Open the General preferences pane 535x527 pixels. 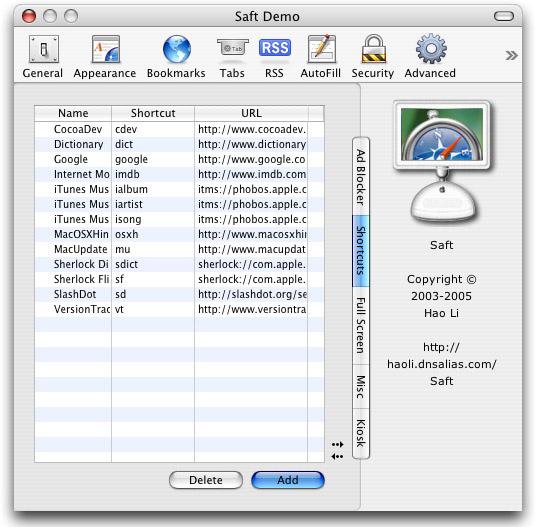pos(43,57)
